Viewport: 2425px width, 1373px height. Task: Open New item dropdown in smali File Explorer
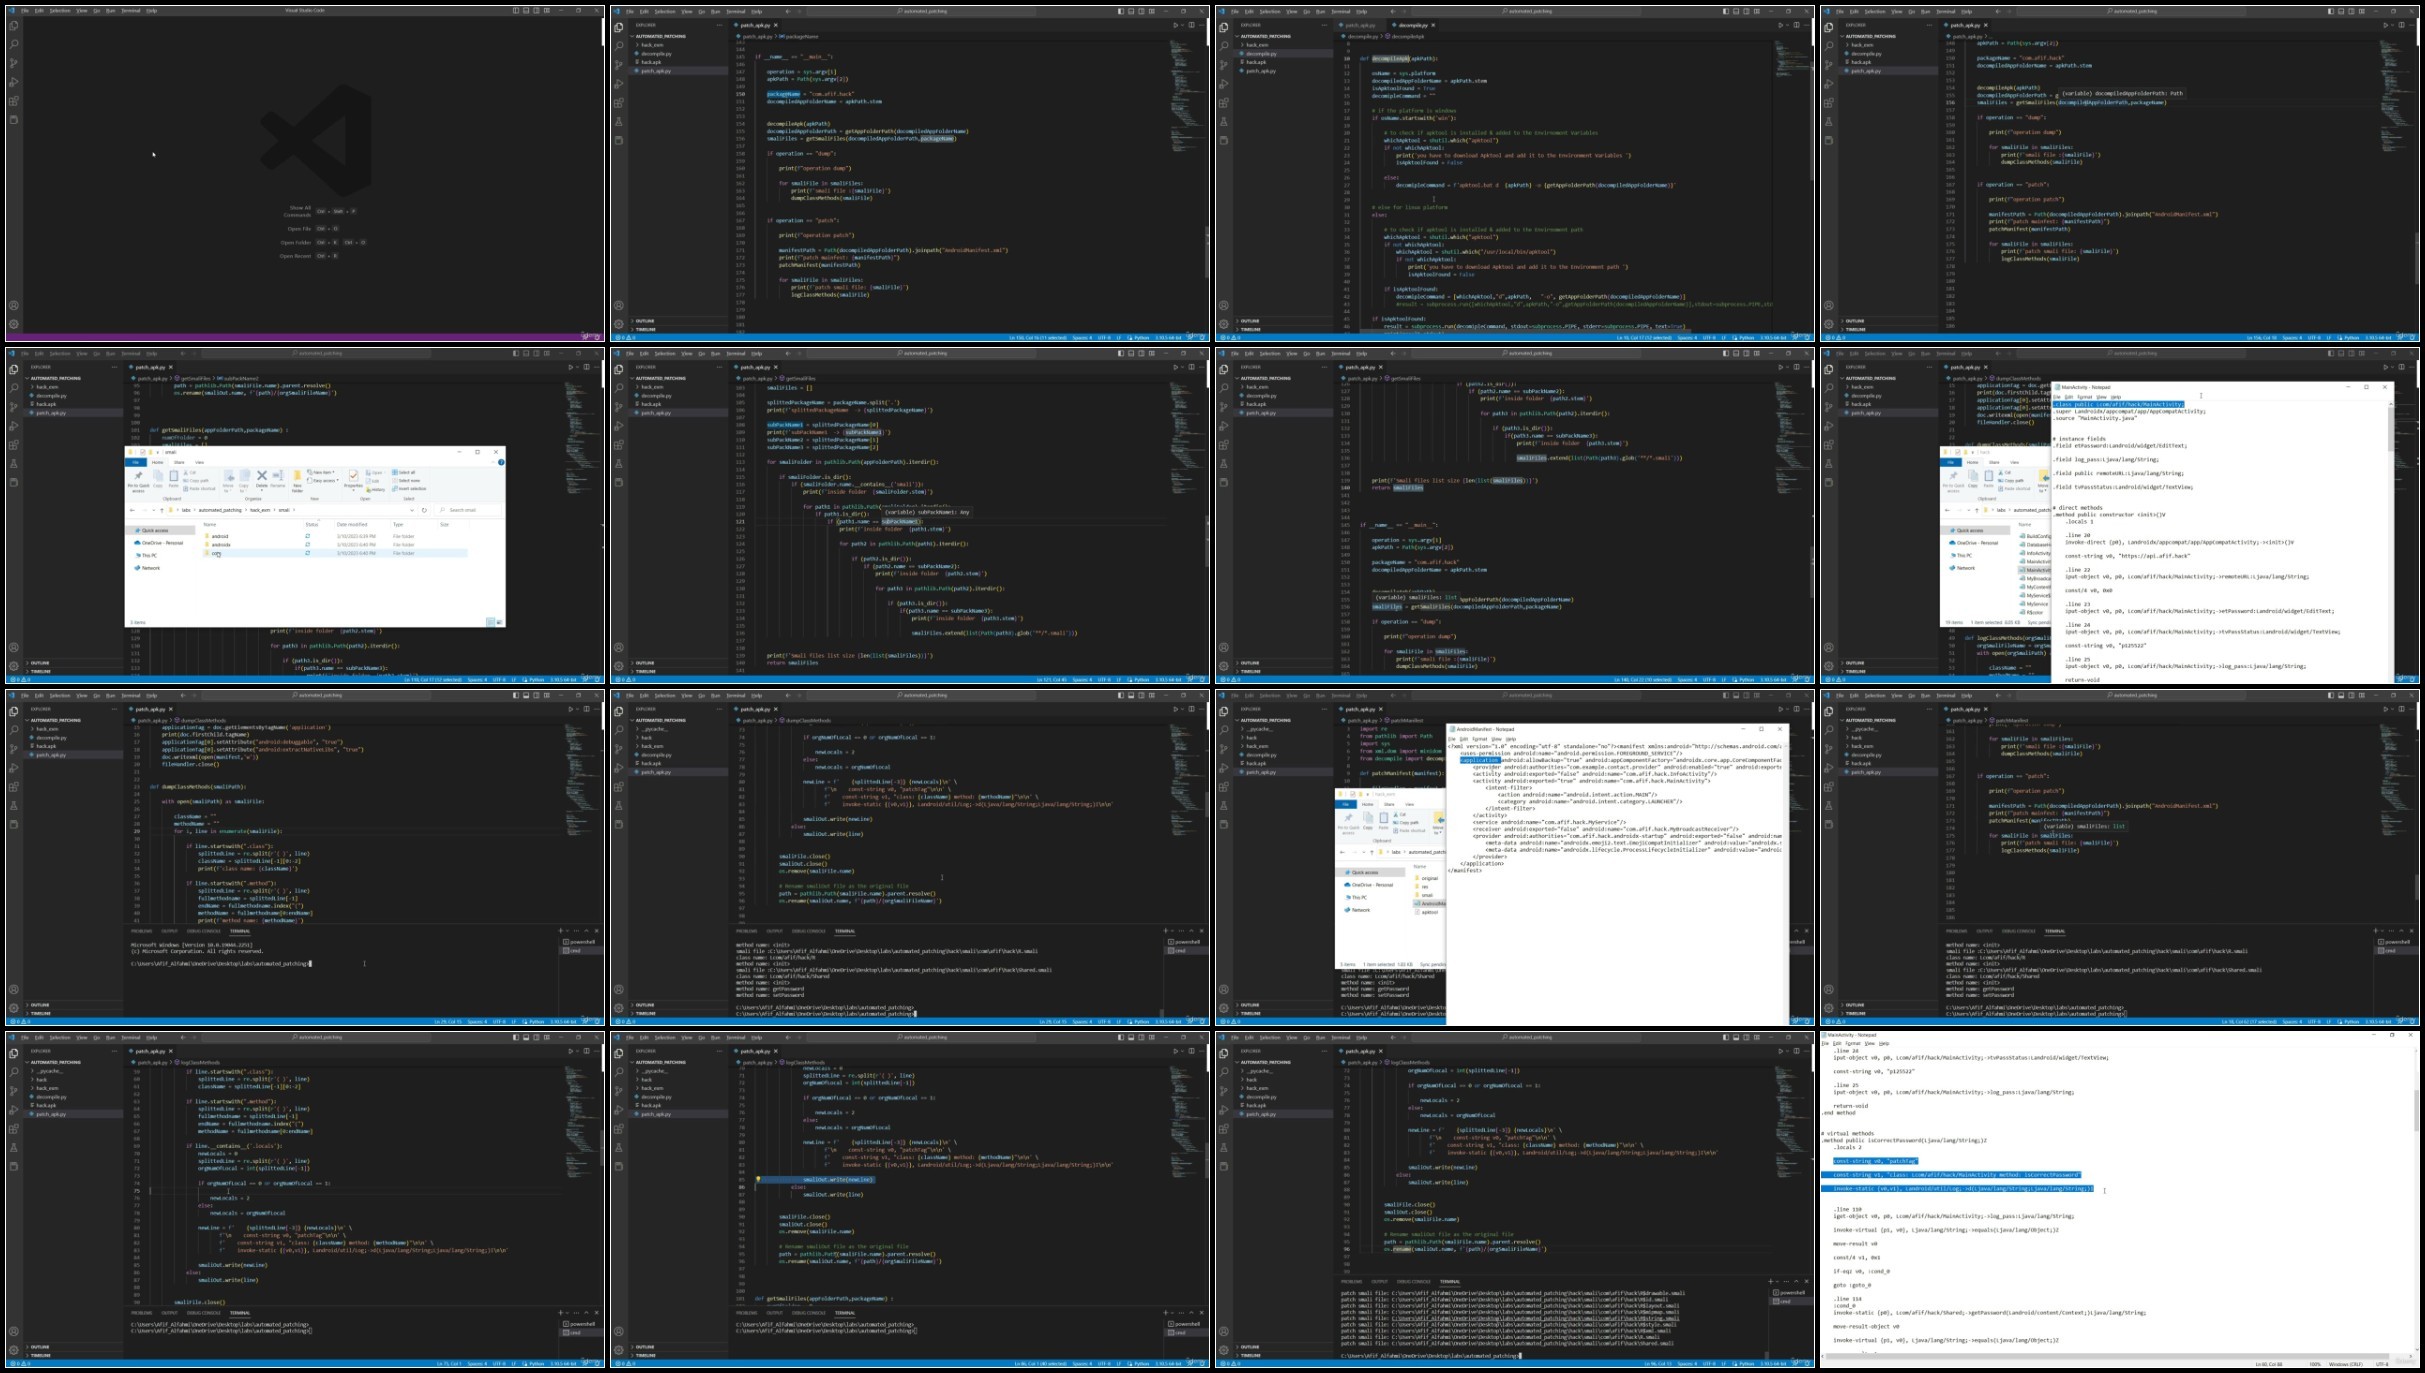(321, 472)
